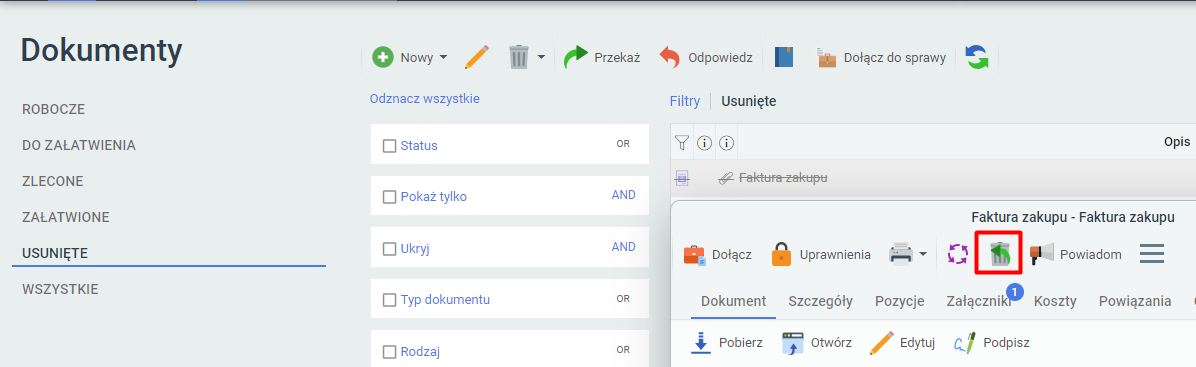Click Odznacz wszystkie link
The width and height of the screenshot is (1196, 367).
tap(425, 98)
